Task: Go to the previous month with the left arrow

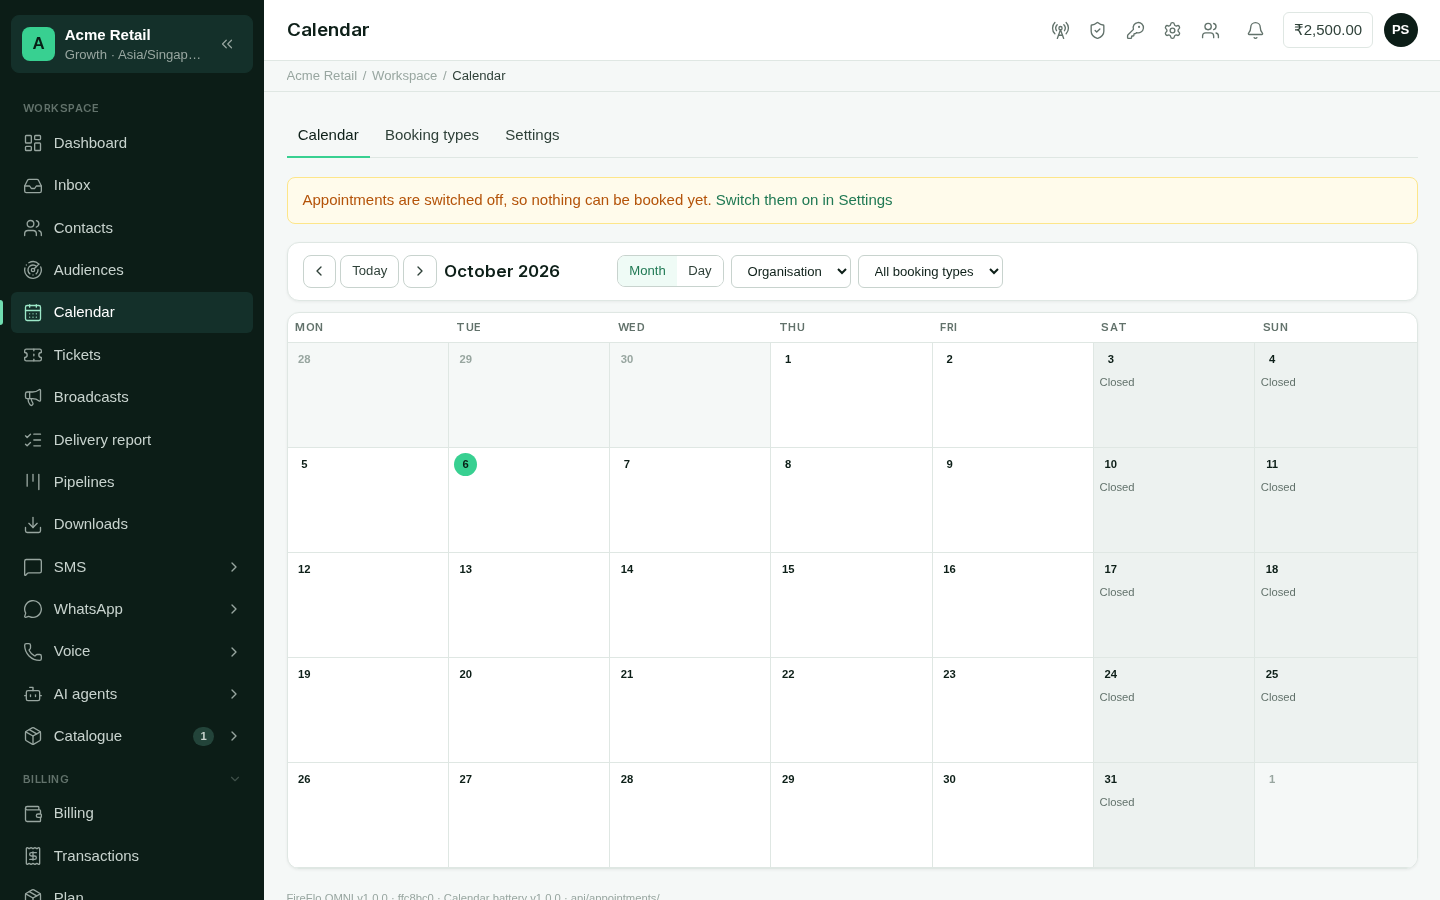Action: (319, 271)
